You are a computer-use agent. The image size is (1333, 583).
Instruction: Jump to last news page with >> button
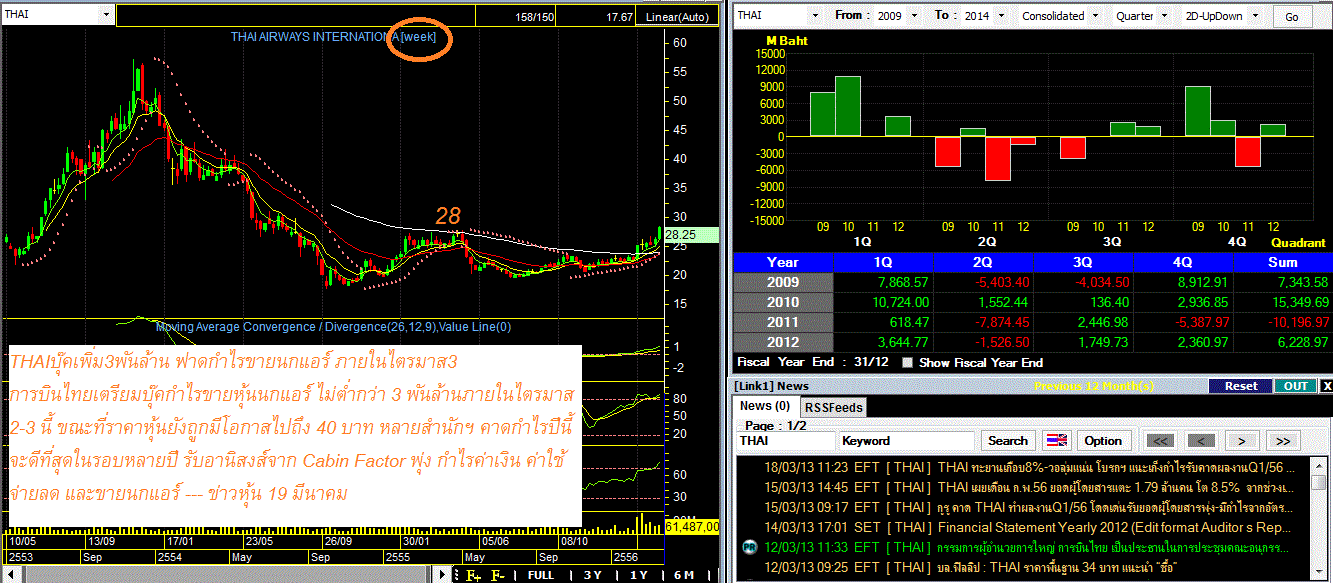pos(1284,440)
